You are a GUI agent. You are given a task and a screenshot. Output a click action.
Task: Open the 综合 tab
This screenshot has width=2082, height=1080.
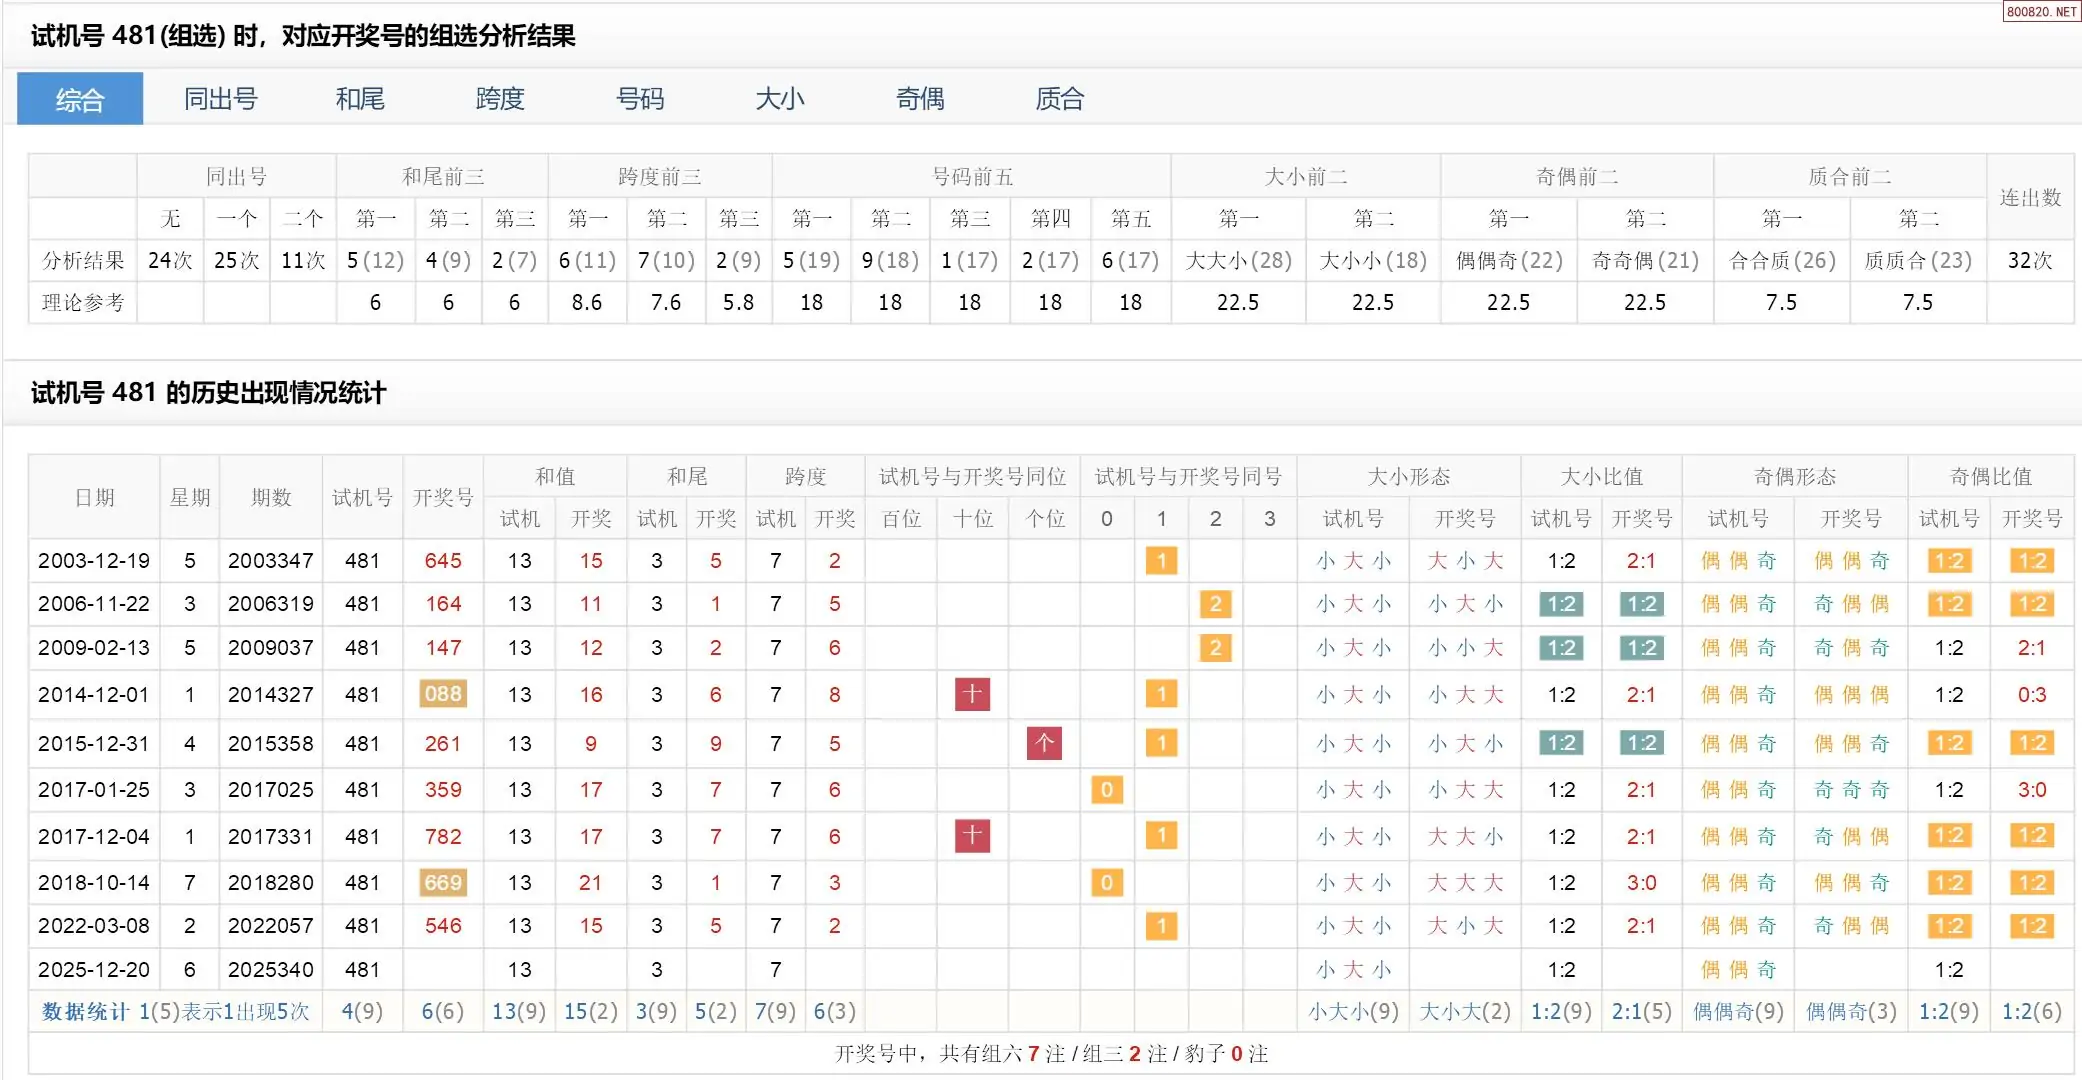pos(80,99)
